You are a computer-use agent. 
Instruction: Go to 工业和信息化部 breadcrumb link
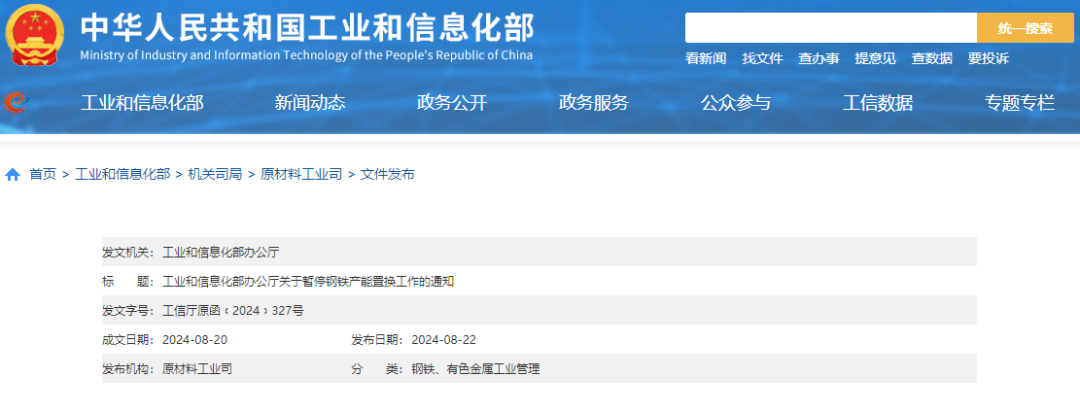[122, 175]
